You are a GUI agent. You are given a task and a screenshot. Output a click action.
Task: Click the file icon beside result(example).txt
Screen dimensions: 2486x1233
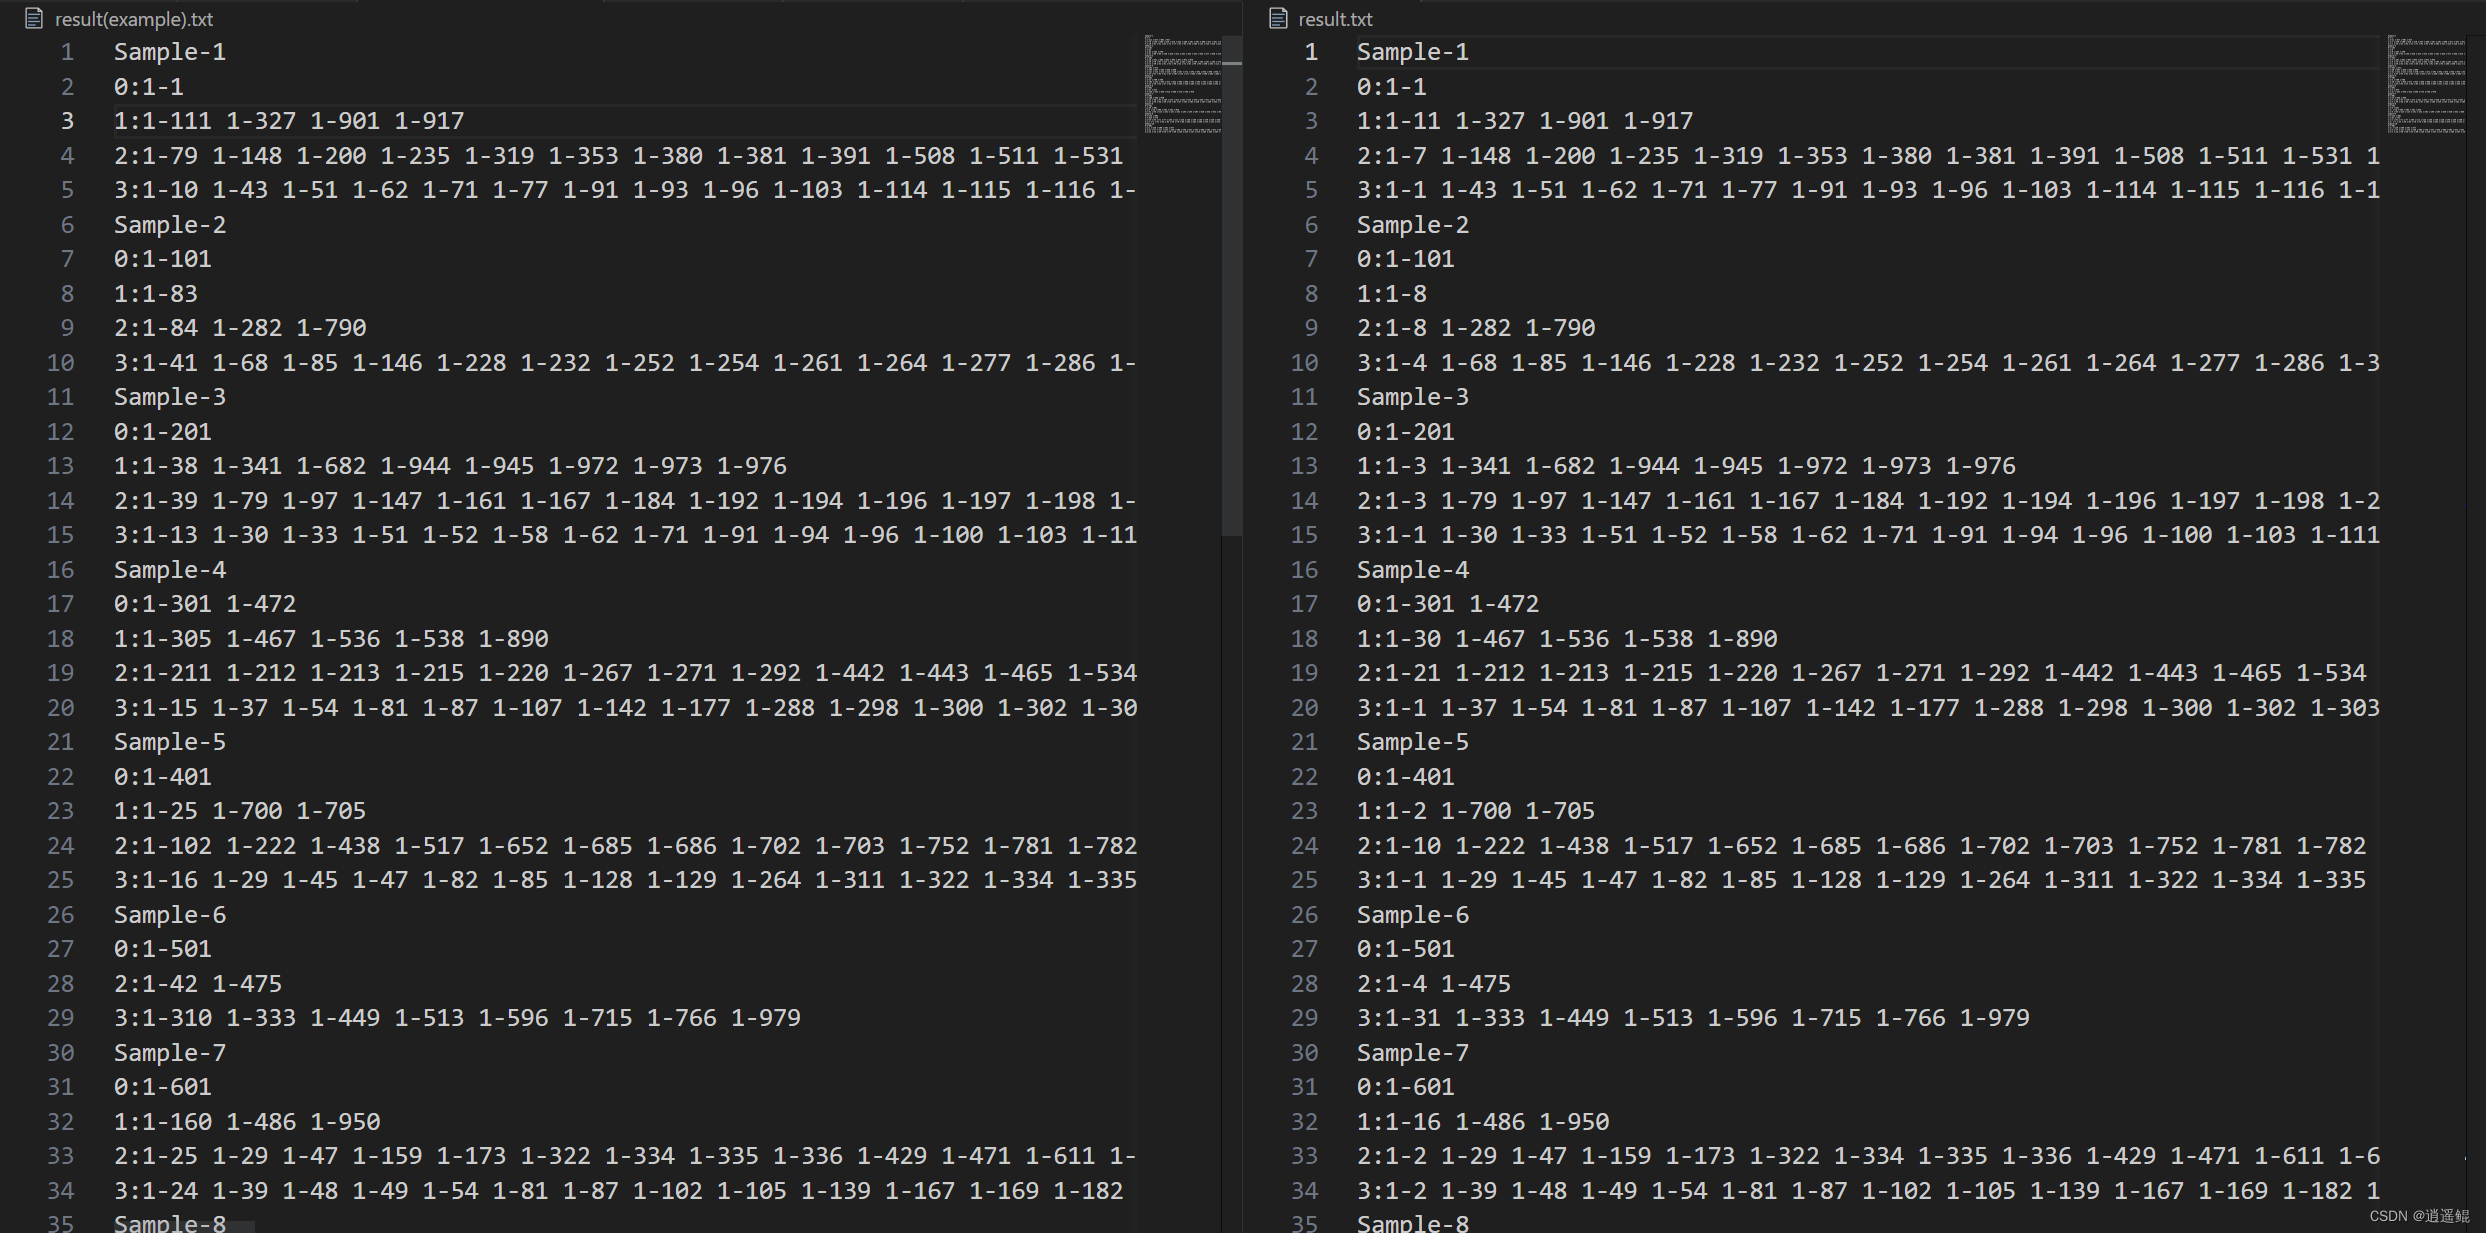click(34, 18)
